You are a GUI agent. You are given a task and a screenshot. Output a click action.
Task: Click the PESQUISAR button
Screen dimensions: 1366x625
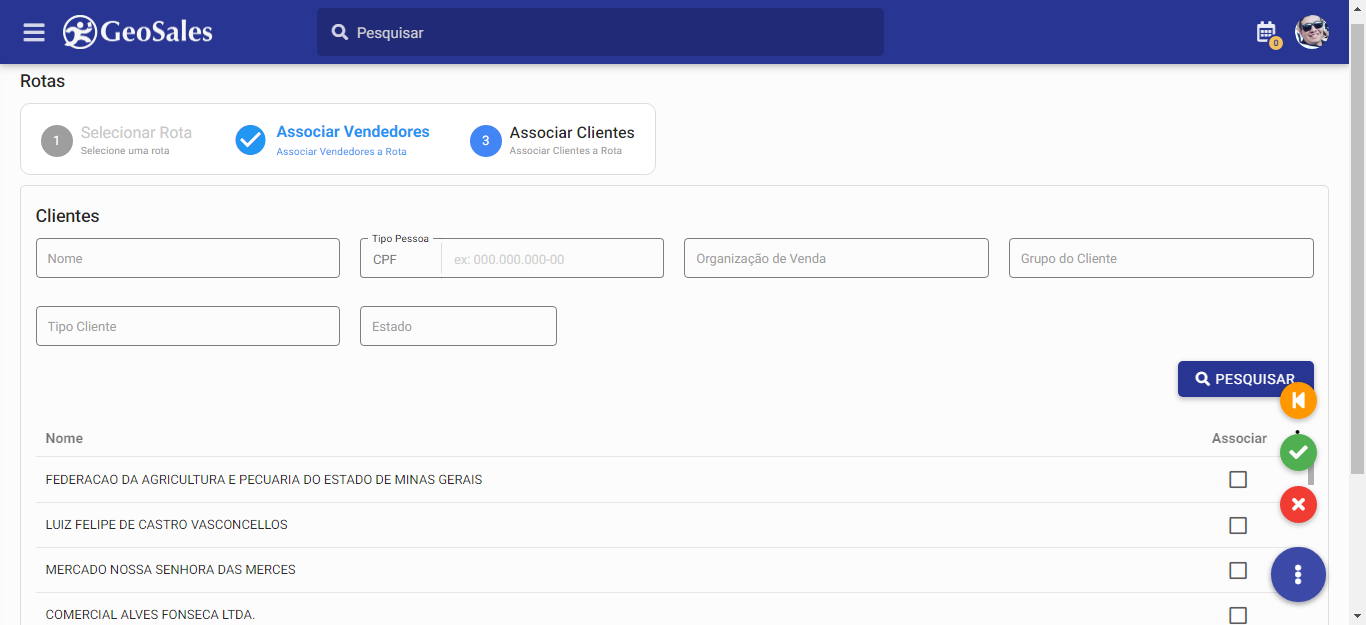pos(1245,379)
